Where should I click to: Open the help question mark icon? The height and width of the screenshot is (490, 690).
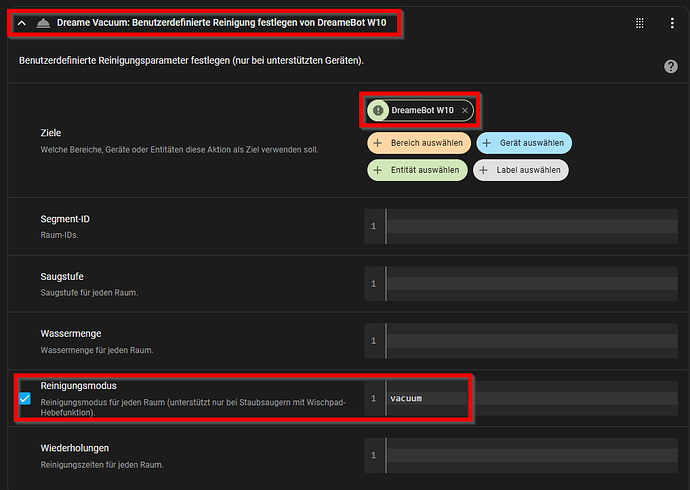pos(671,66)
